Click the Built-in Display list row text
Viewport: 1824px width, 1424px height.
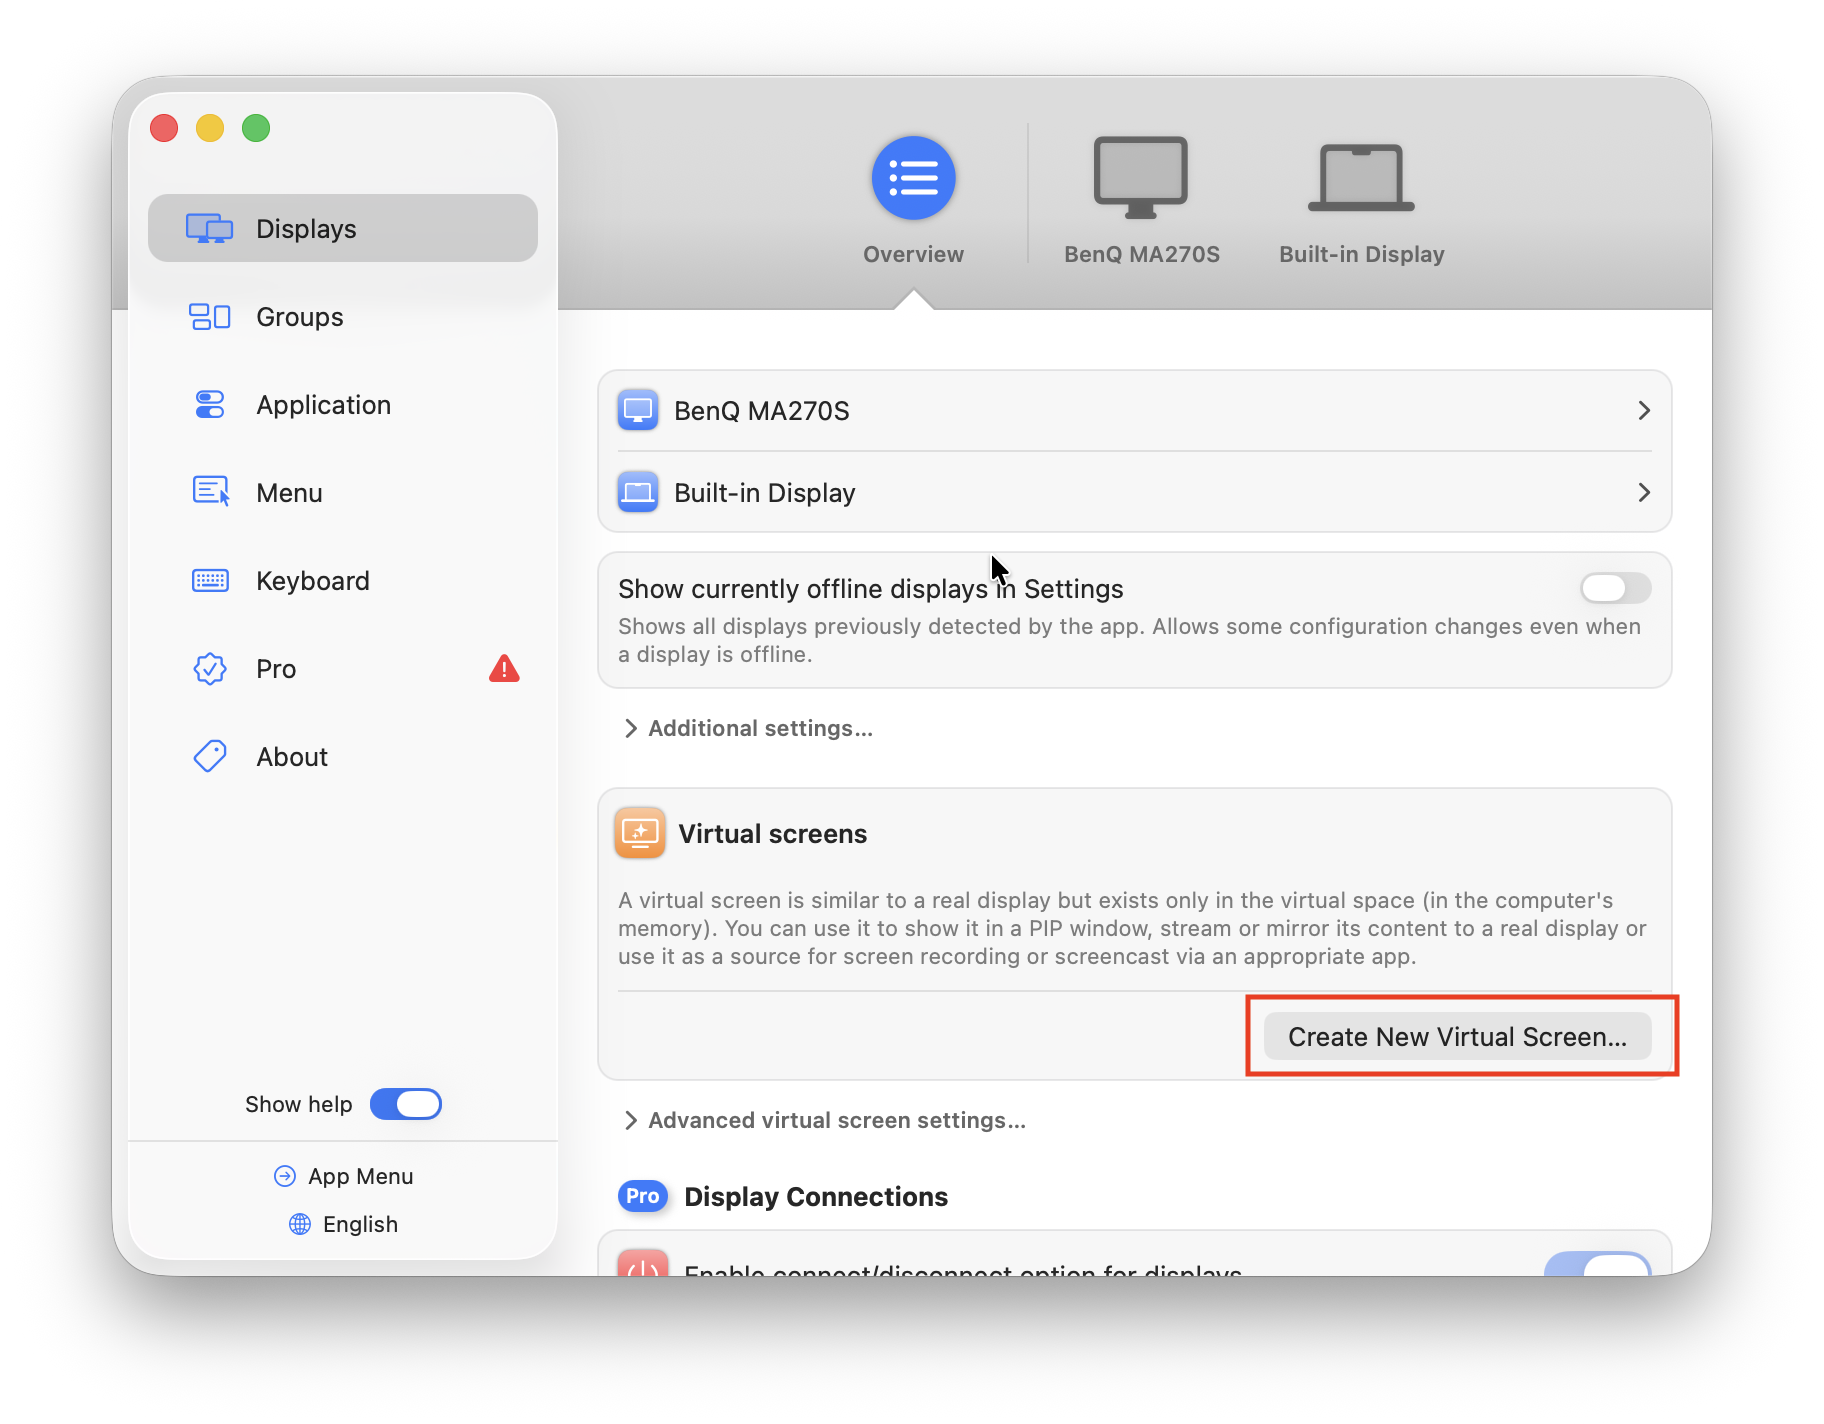tap(765, 493)
